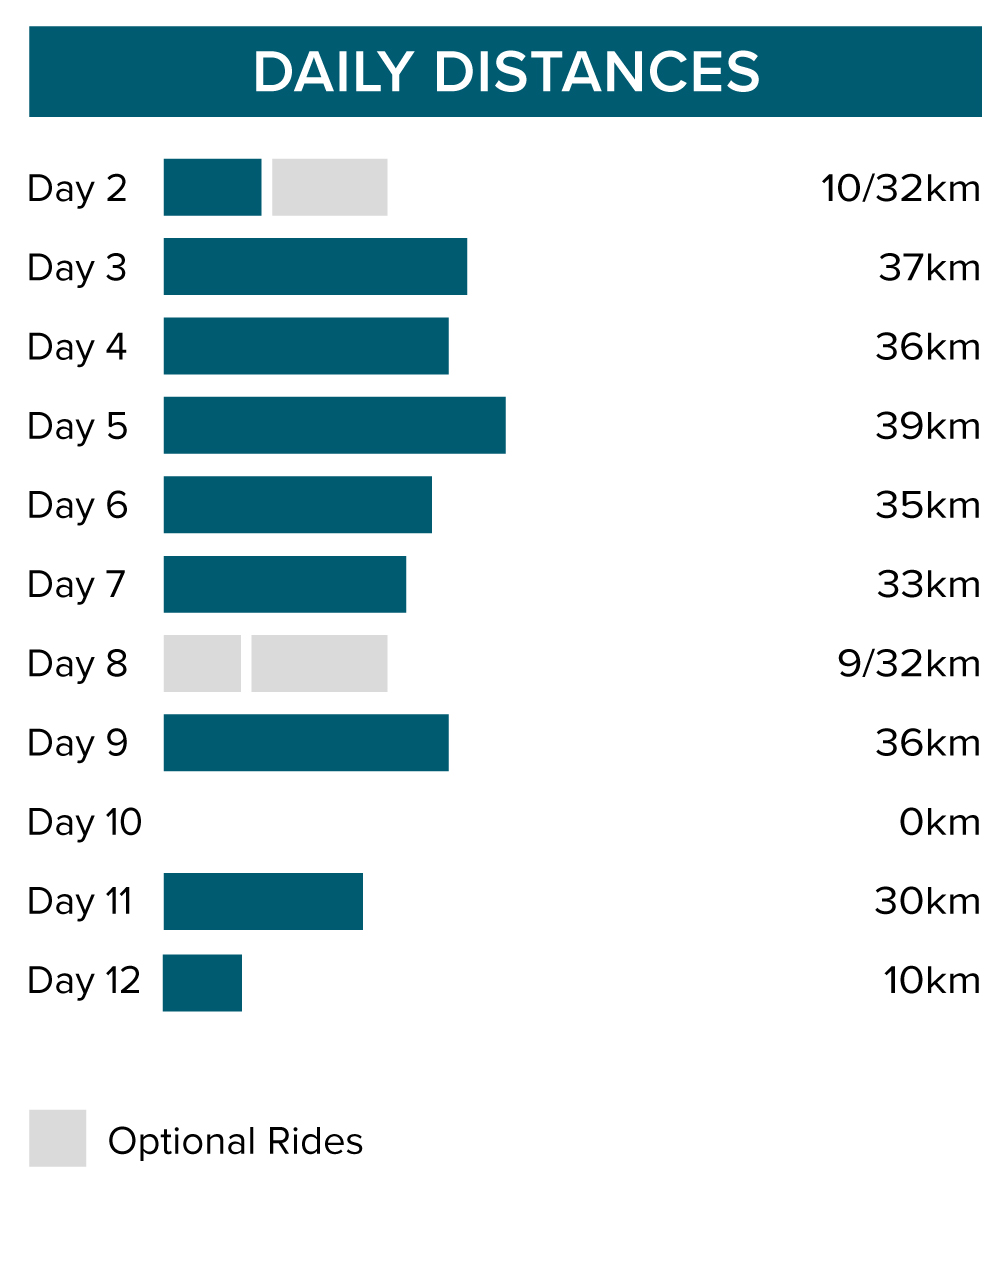This screenshot has width=1000, height=1288.
Task: Click the 9/32km value for Day 8
Action: coord(908,664)
